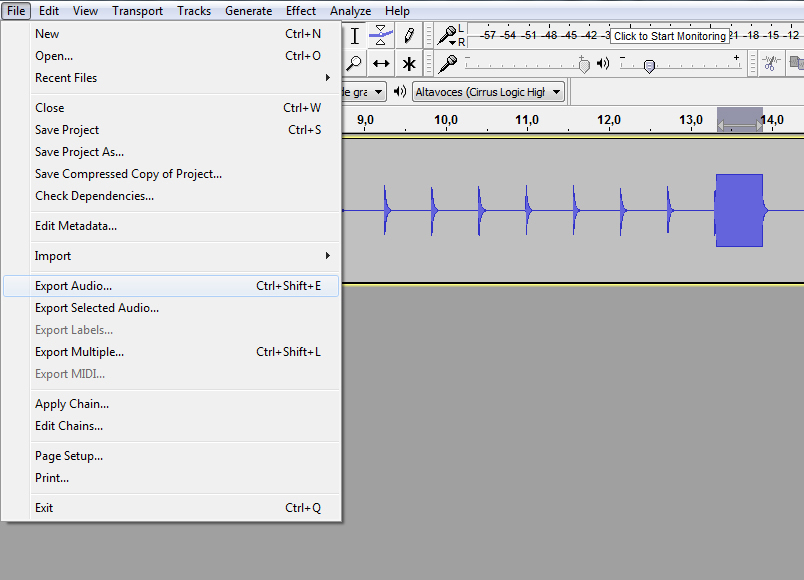Open the File menu

click(16, 11)
